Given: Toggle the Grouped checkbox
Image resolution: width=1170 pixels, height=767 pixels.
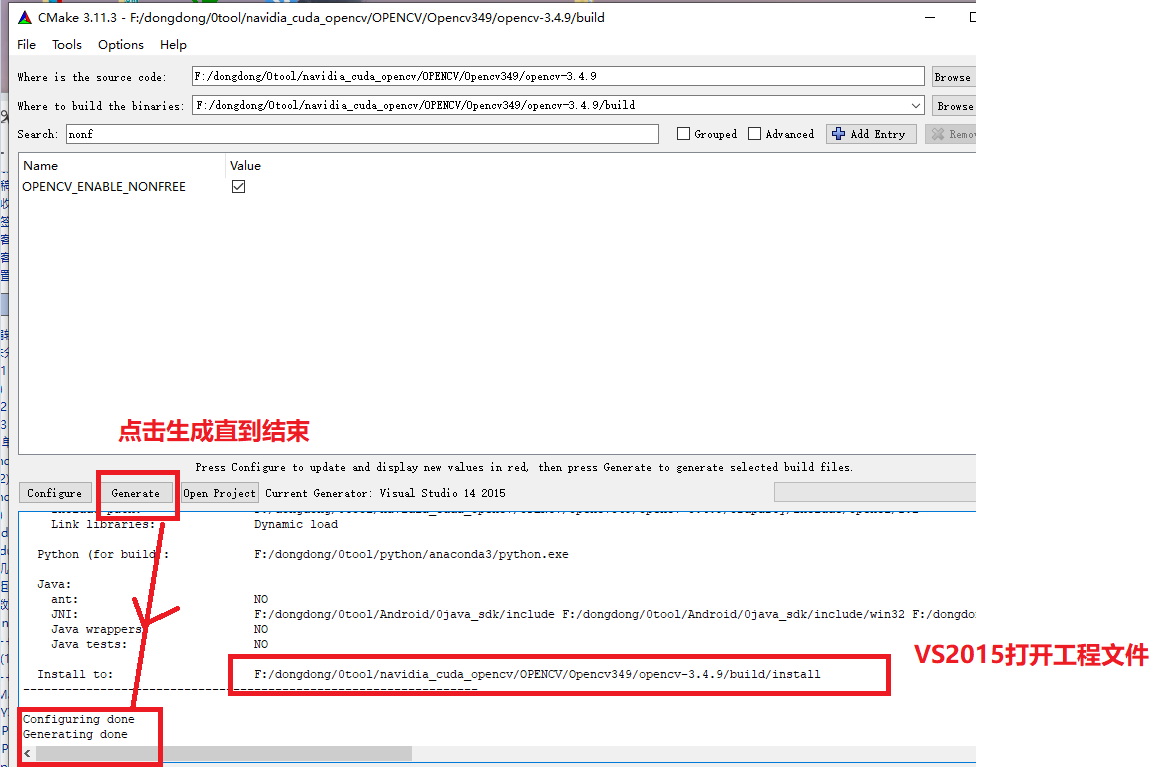Looking at the screenshot, I should [x=683, y=134].
